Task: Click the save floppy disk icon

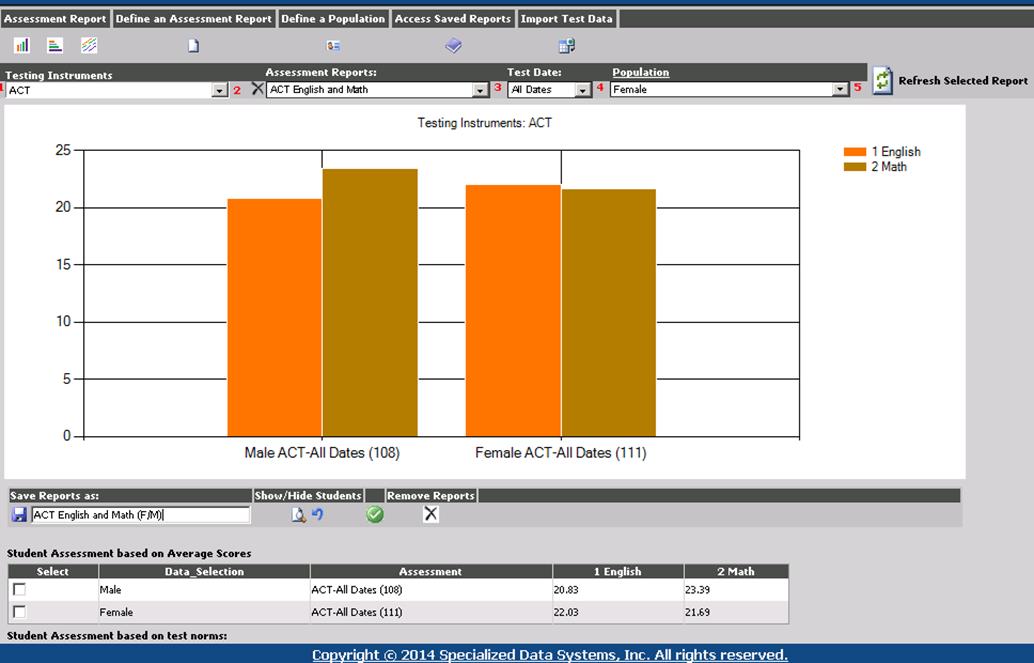Action: pos(19,514)
